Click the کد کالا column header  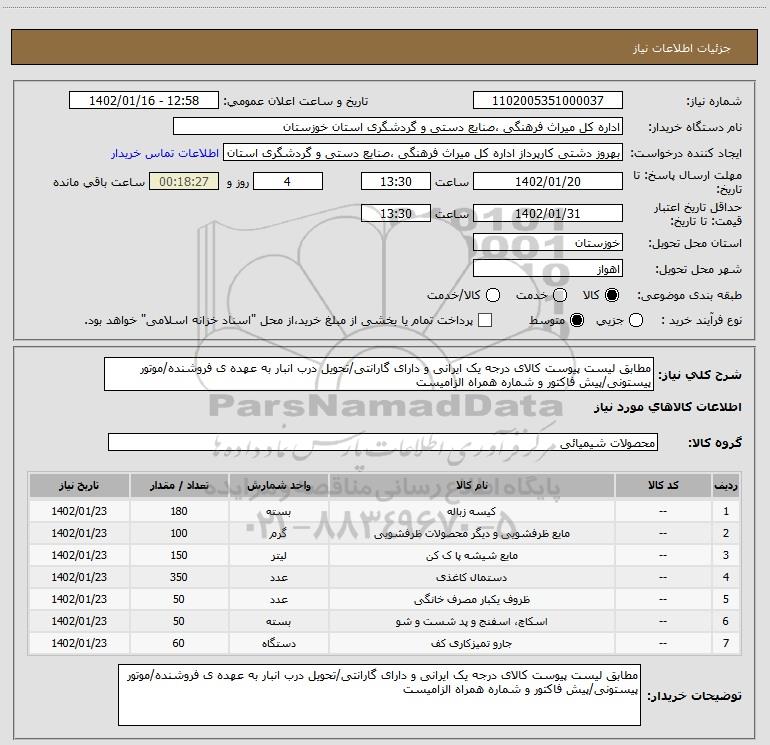(x=663, y=485)
